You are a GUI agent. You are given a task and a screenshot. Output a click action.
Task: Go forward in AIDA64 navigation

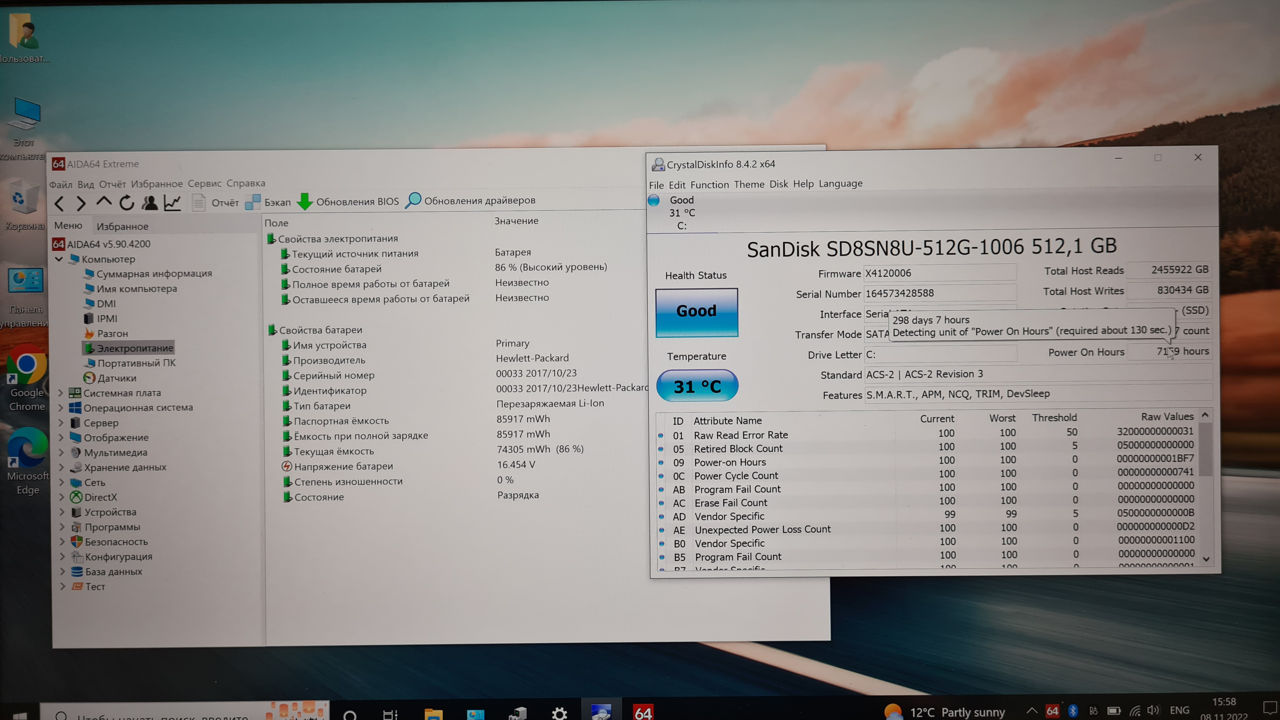click(81, 203)
